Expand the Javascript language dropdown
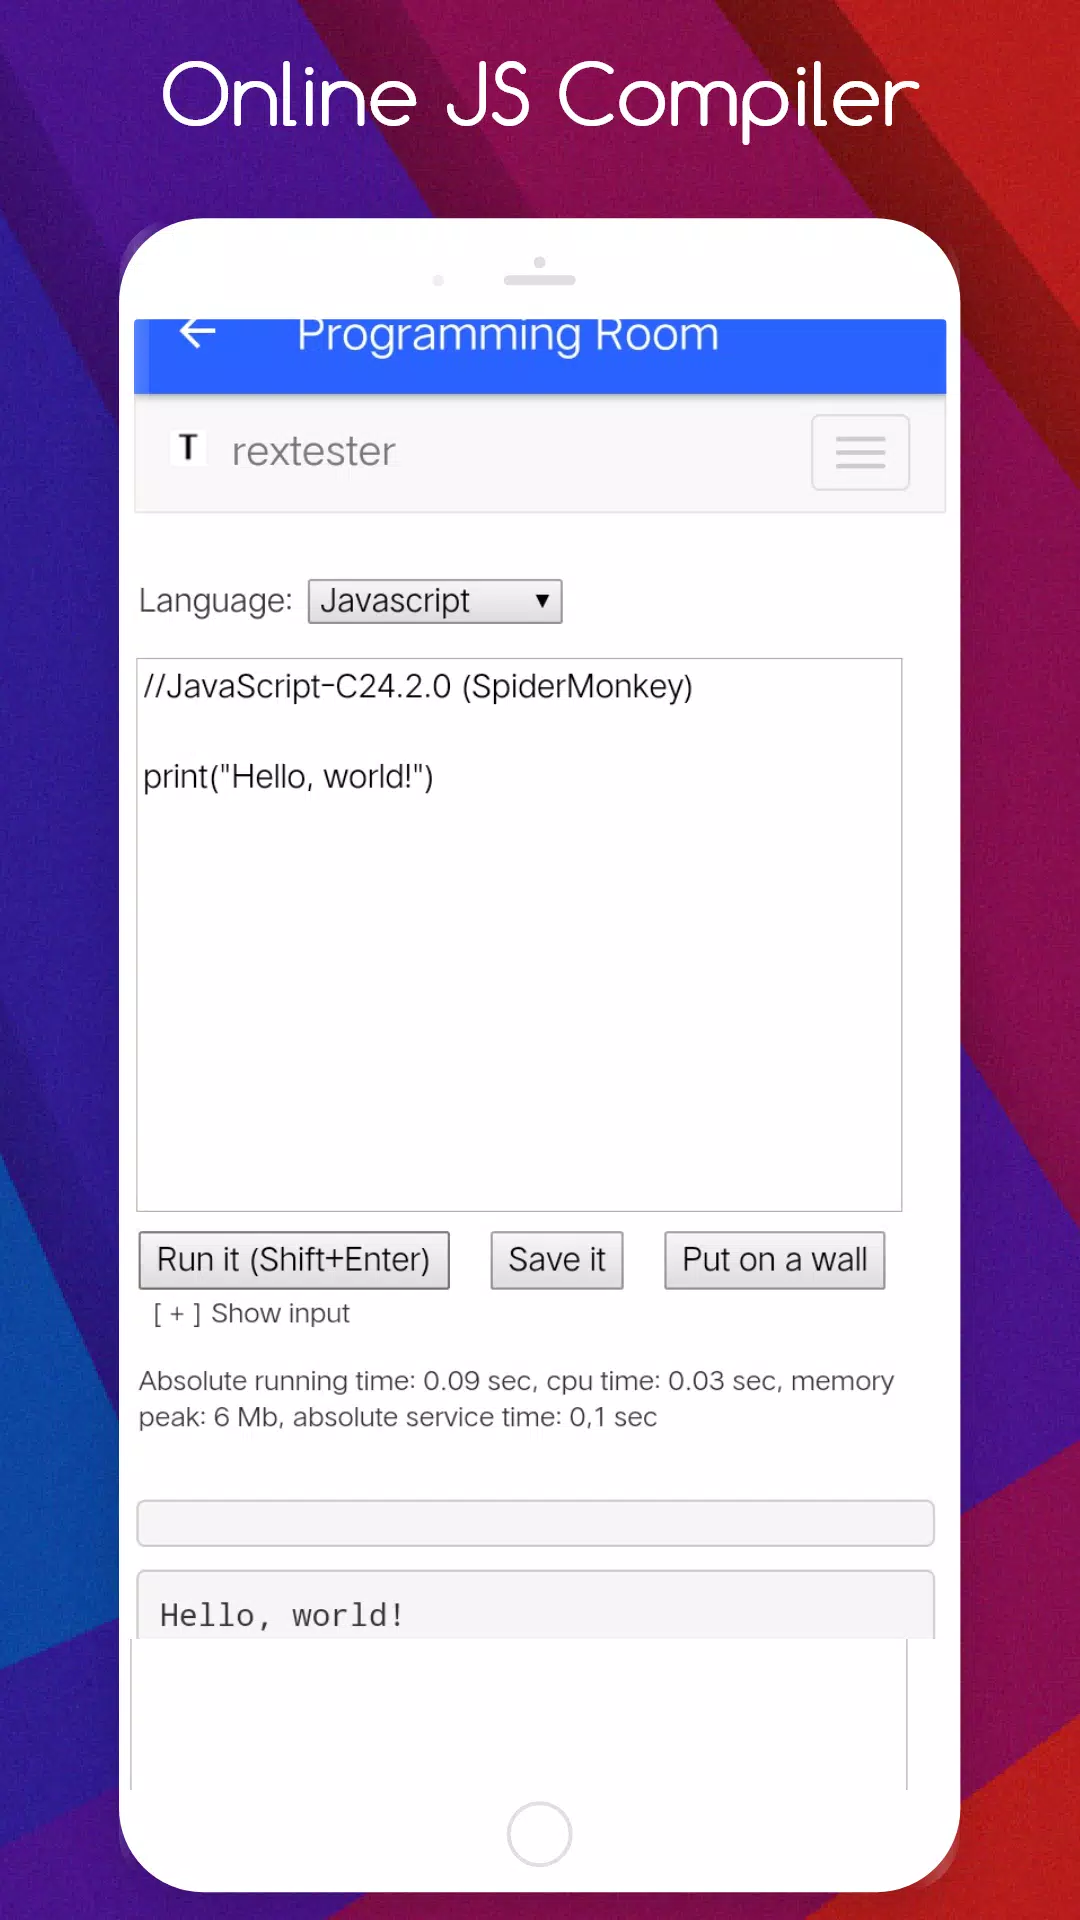This screenshot has height=1920, width=1080. coord(435,601)
